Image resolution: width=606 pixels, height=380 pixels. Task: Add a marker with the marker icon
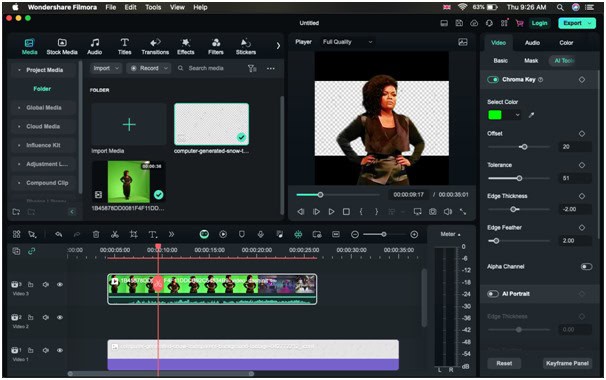(x=242, y=234)
